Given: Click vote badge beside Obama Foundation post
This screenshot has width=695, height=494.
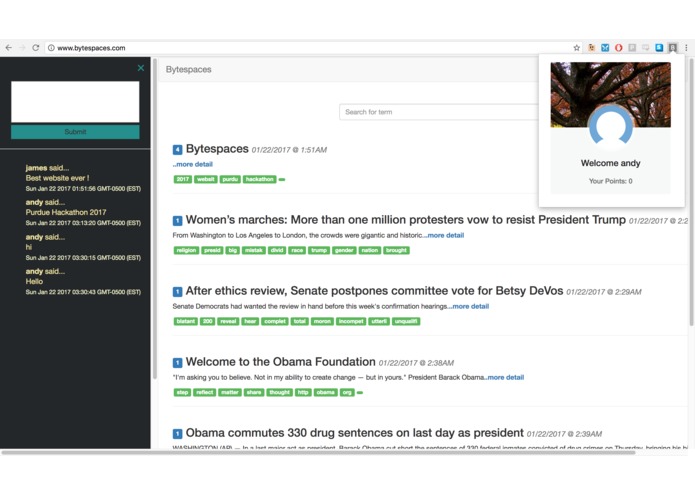Looking at the screenshot, I should pyautogui.click(x=177, y=363).
